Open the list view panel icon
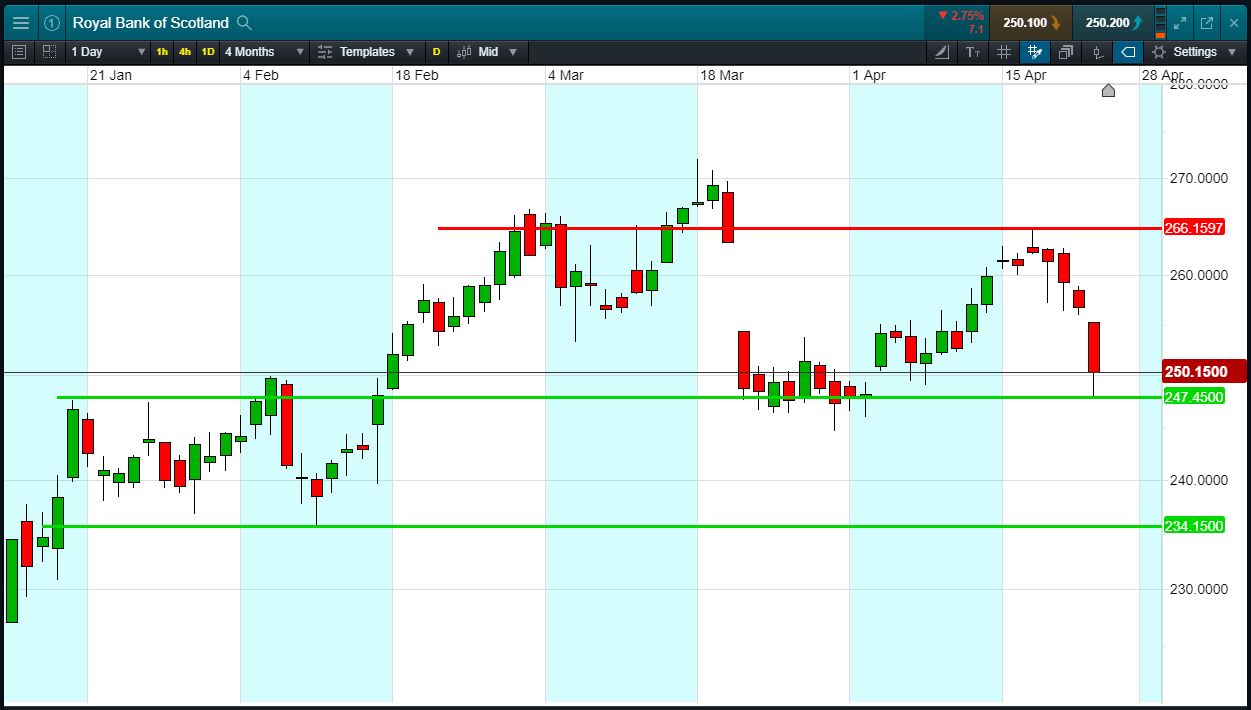The height and width of the screenshot is (710, 1251). point(19,52)
